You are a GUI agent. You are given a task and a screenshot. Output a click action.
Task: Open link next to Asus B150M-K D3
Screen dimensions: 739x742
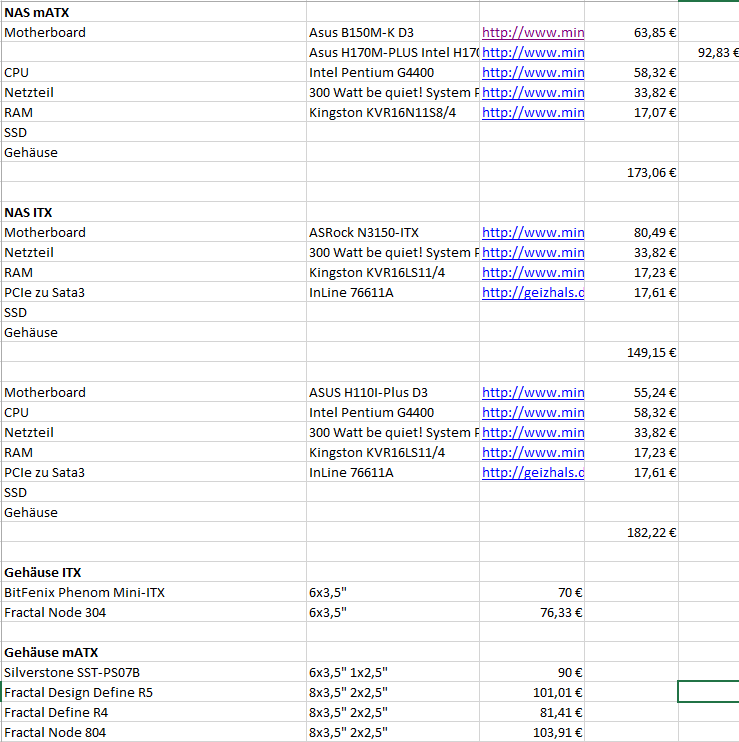point(533,32)
